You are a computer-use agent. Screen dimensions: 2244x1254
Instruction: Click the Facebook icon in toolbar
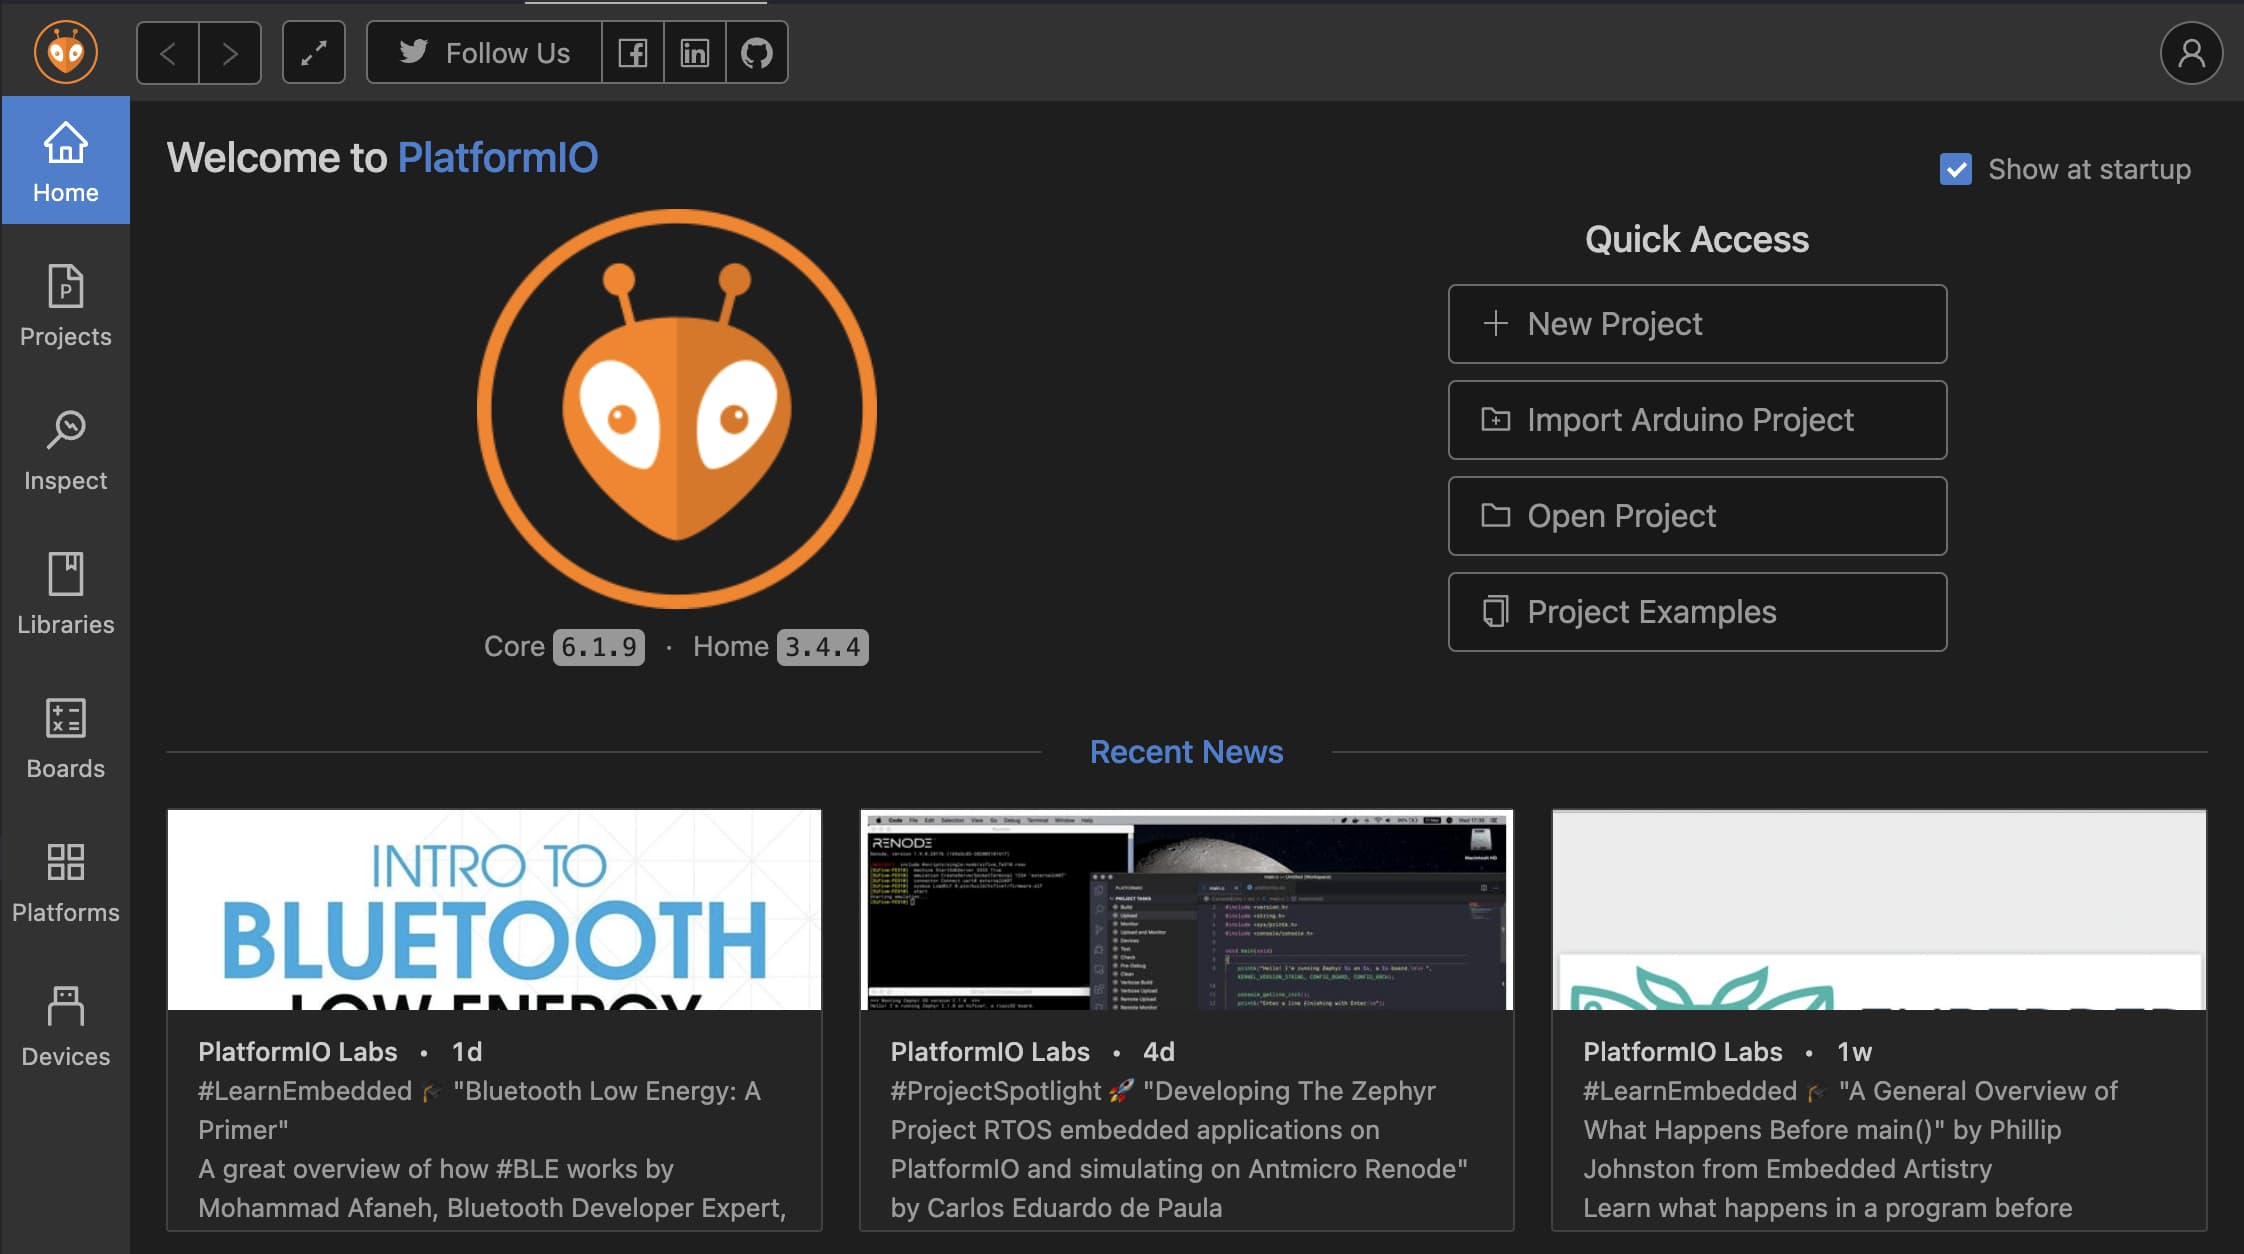[632, 52]
